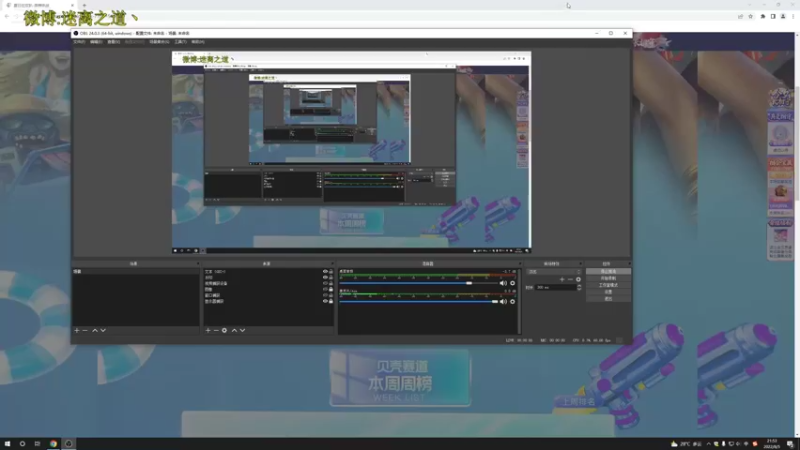Select the 场景 item in the Scenes list
Viewport: 800px width, 450px height.
[x=136, y=271]
